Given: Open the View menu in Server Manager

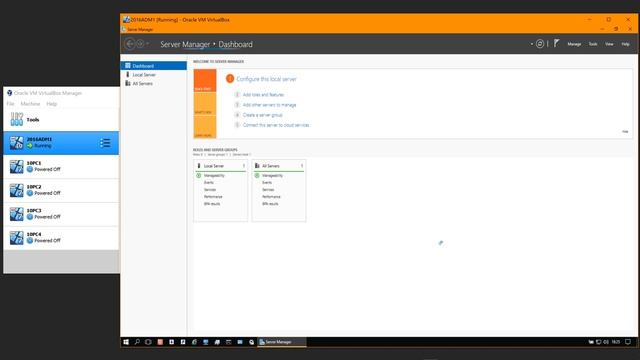Looking at the screenshot, I should [609, 44].
